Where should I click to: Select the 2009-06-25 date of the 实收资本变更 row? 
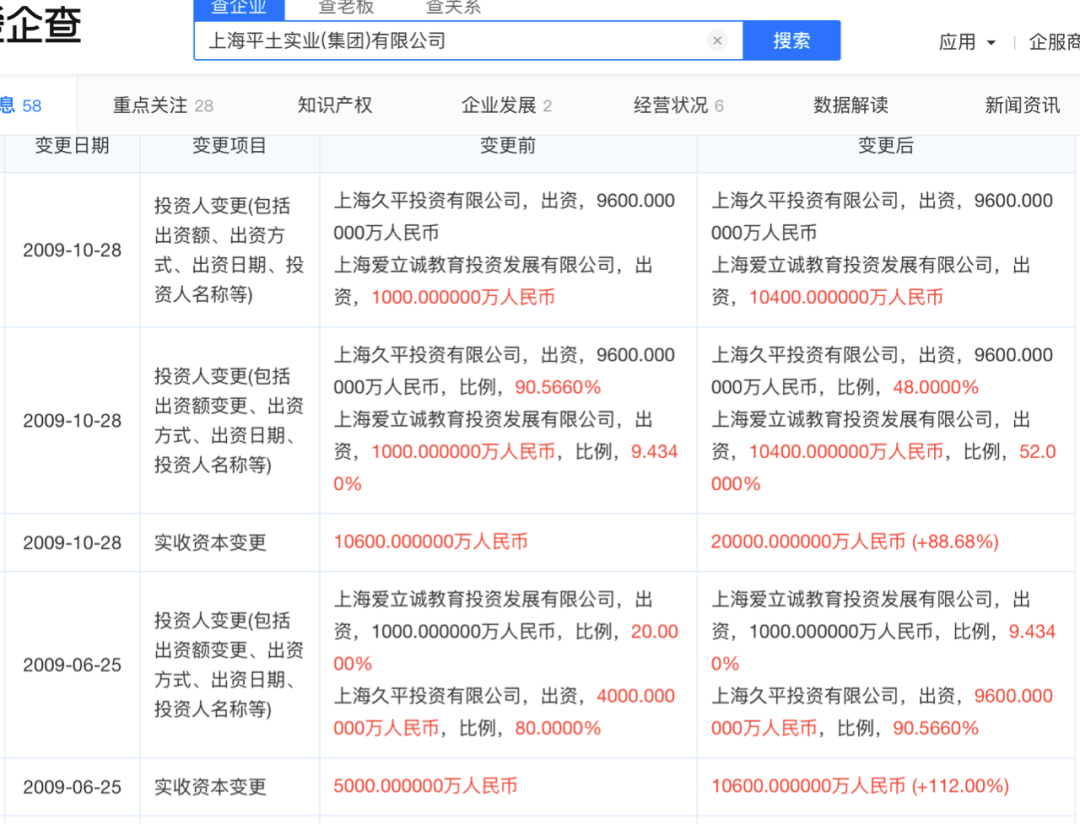(x=72, y=787)
